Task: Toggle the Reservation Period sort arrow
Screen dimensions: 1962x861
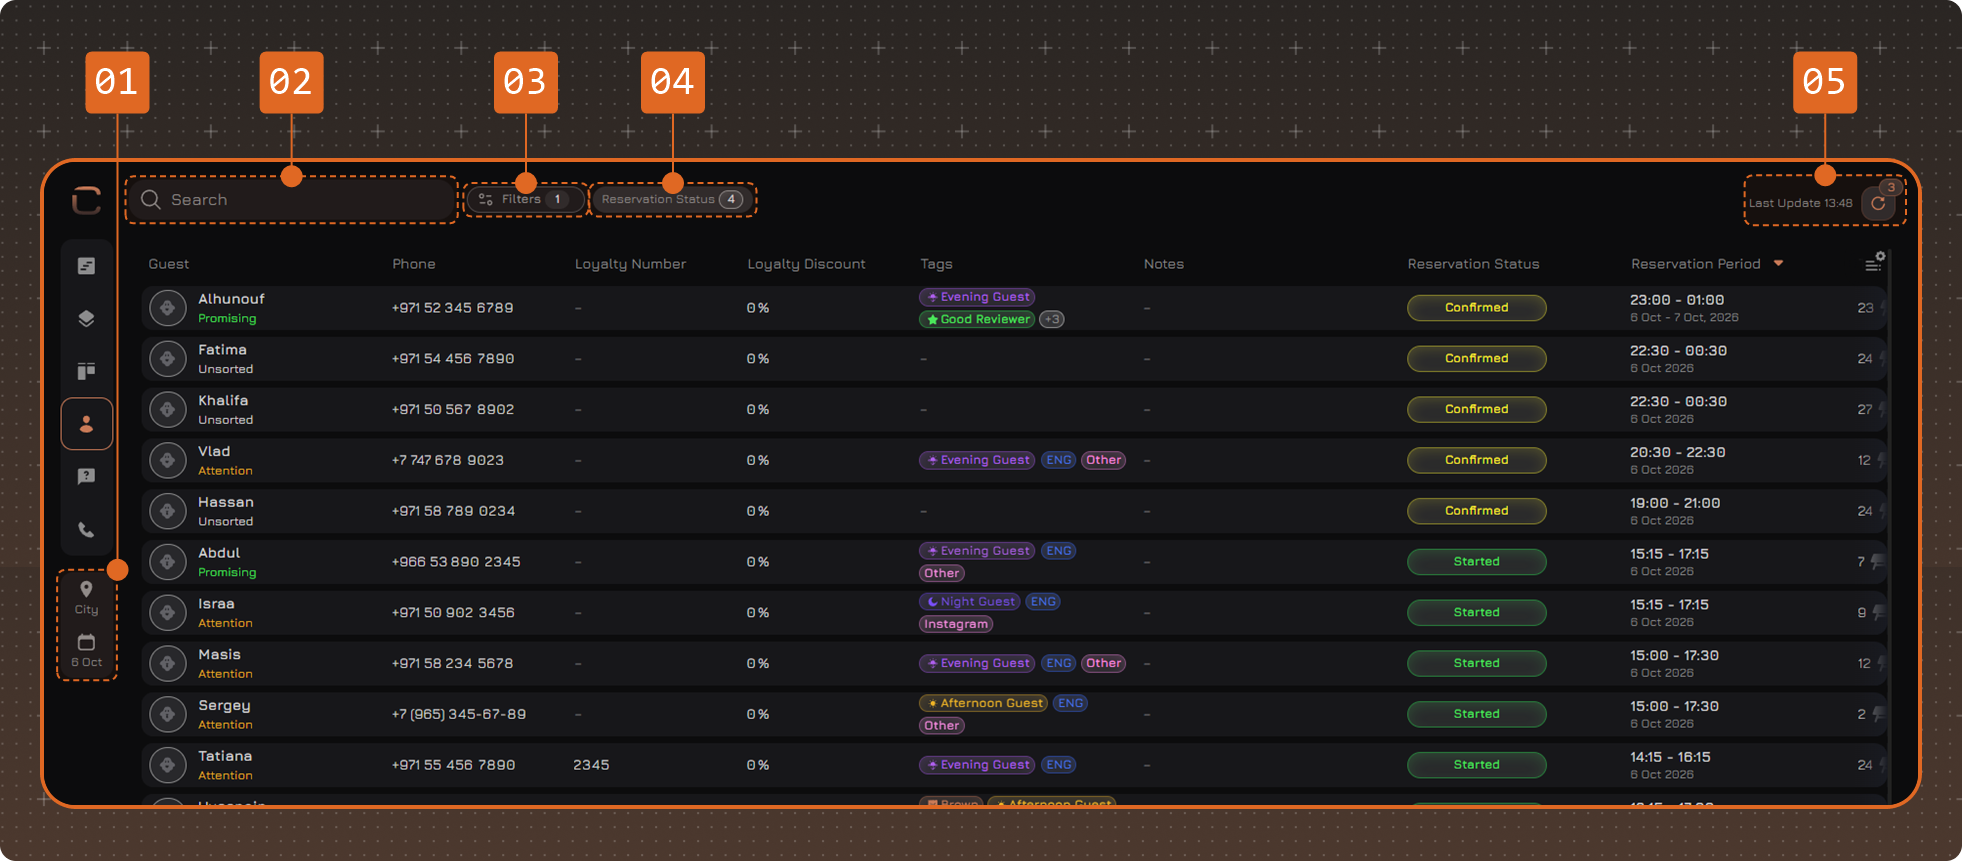Action: tap(1778, 264)
